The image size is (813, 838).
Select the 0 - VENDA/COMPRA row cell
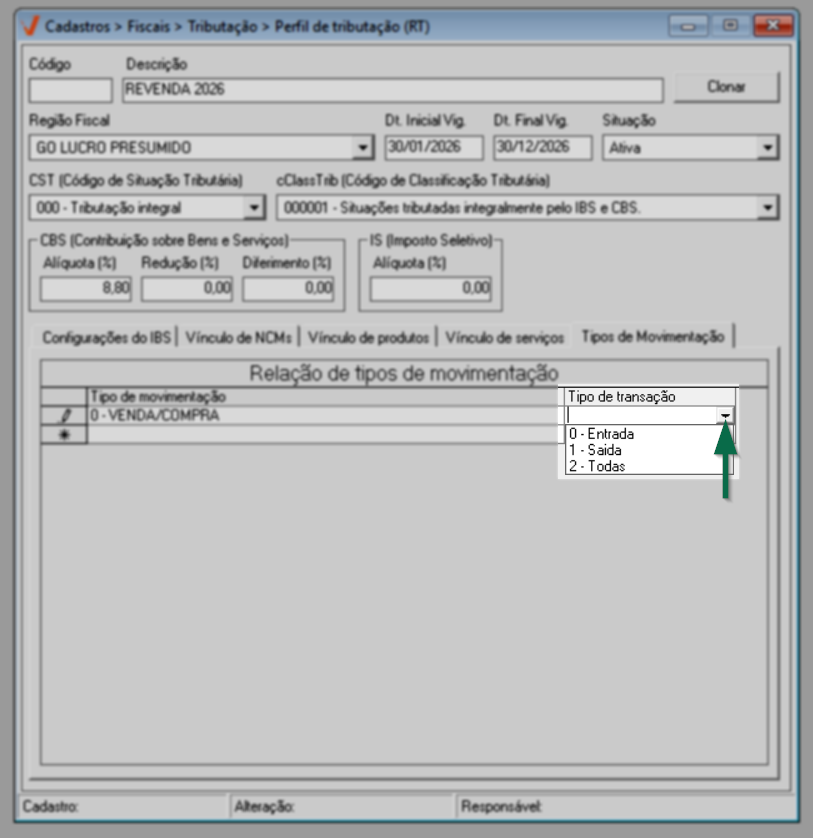(325, 416)
